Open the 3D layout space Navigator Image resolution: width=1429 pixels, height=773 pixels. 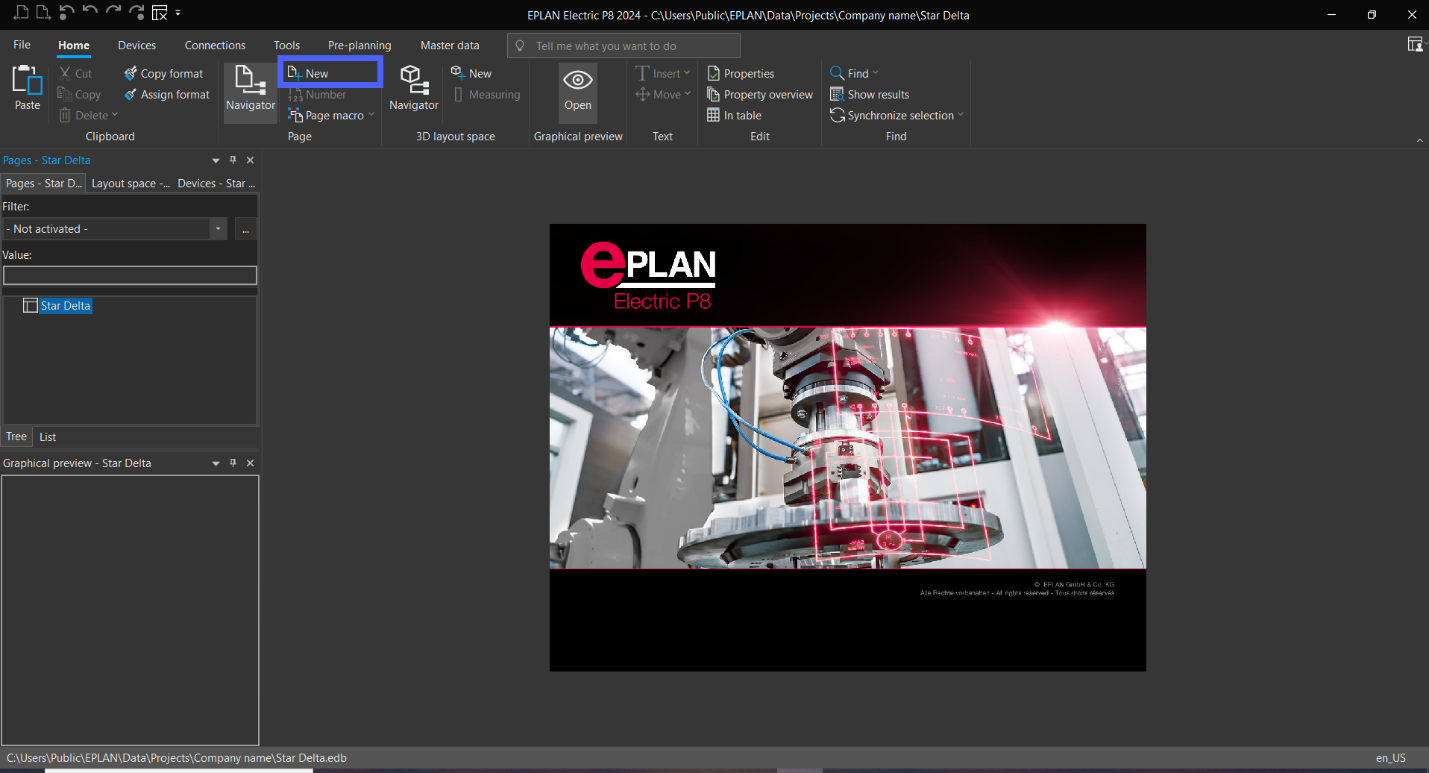414,88
